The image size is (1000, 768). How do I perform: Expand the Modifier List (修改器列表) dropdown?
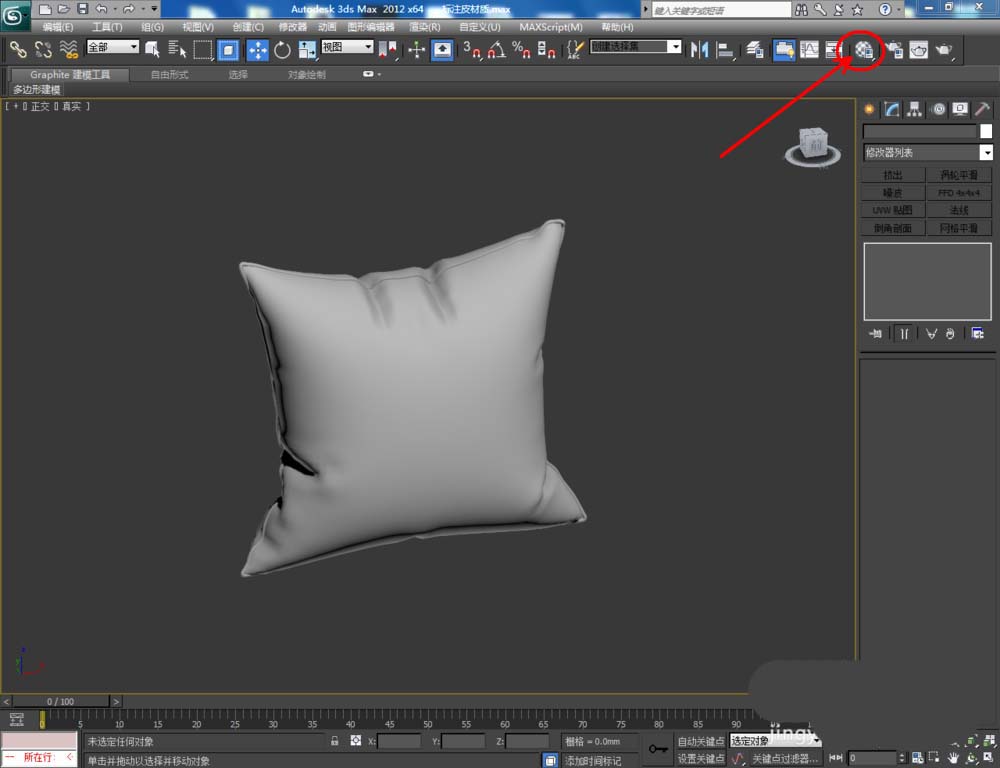pyautogui.click(x=986, y=153)
